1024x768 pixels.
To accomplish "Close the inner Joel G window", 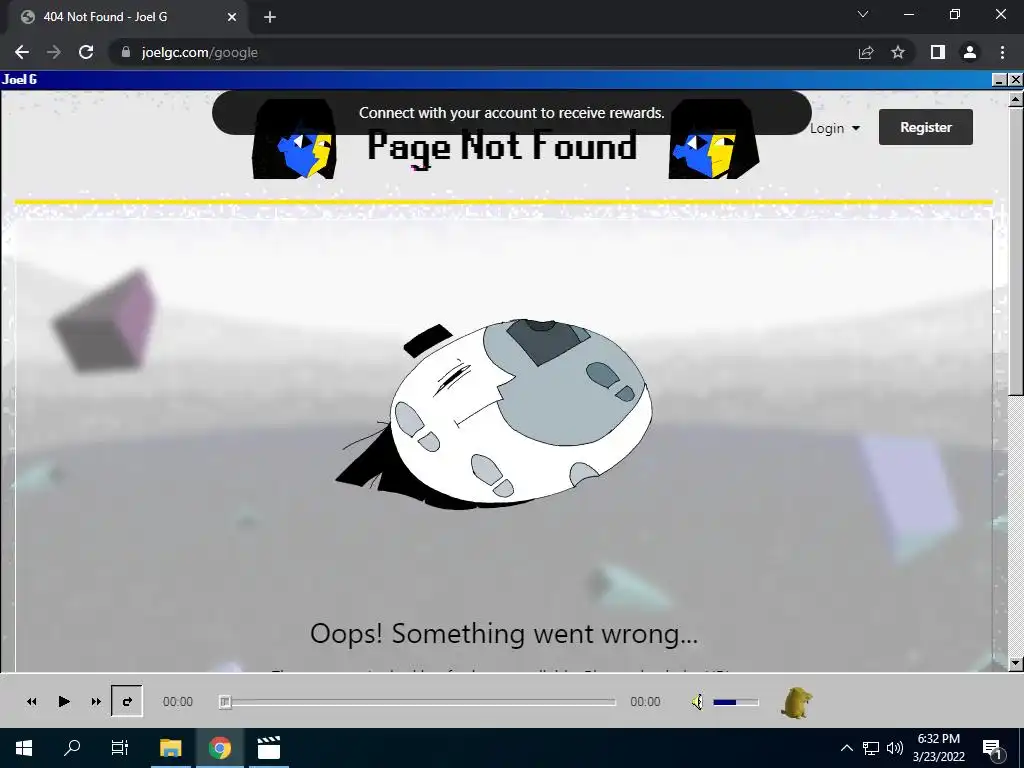I will (x=1015, y=80).
